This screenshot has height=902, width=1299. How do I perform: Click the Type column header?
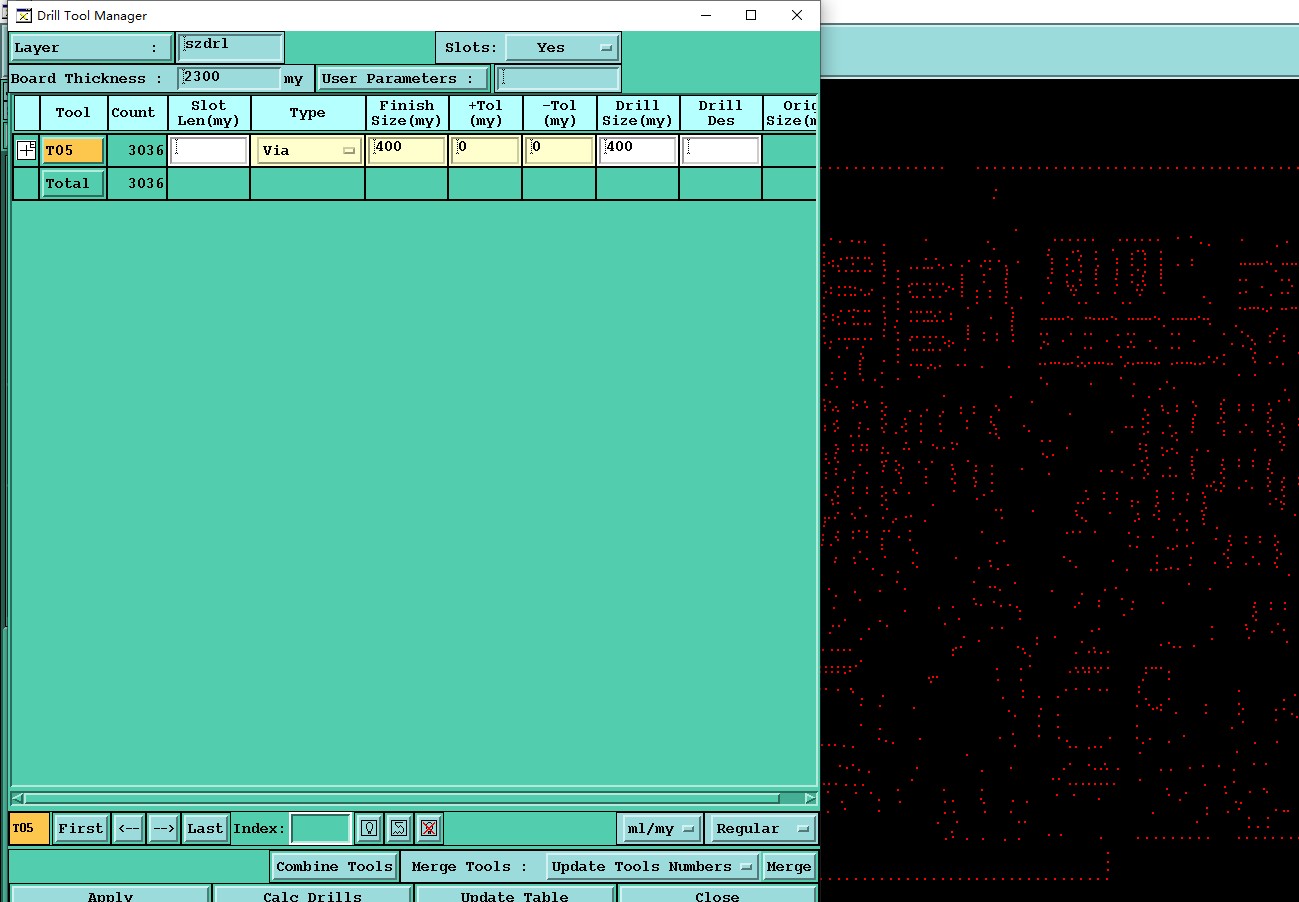coord(307,112)
